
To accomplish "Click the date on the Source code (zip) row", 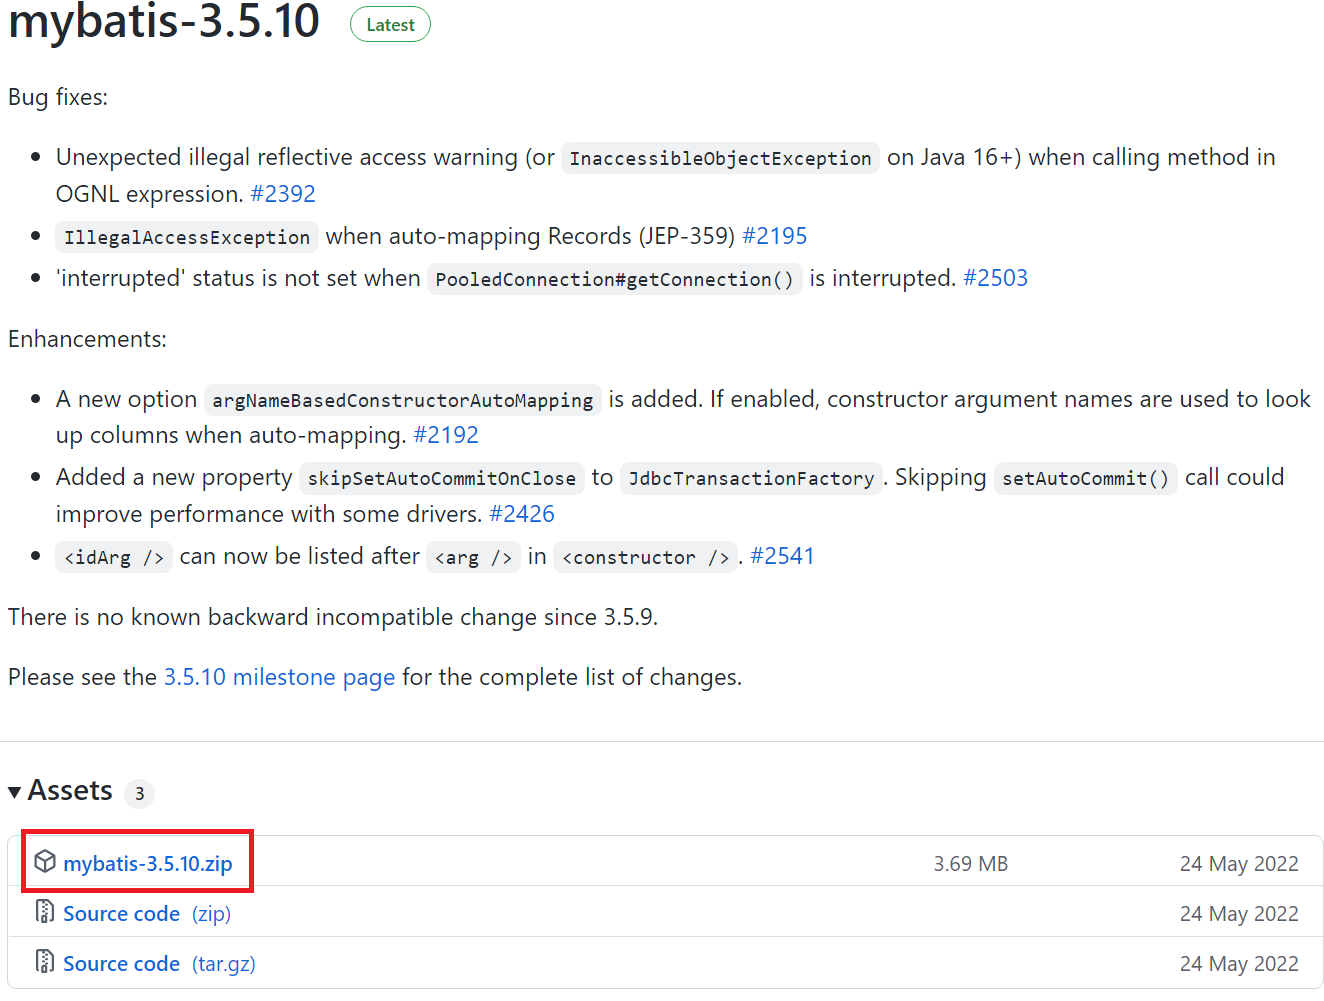I will click(1239, 913).
